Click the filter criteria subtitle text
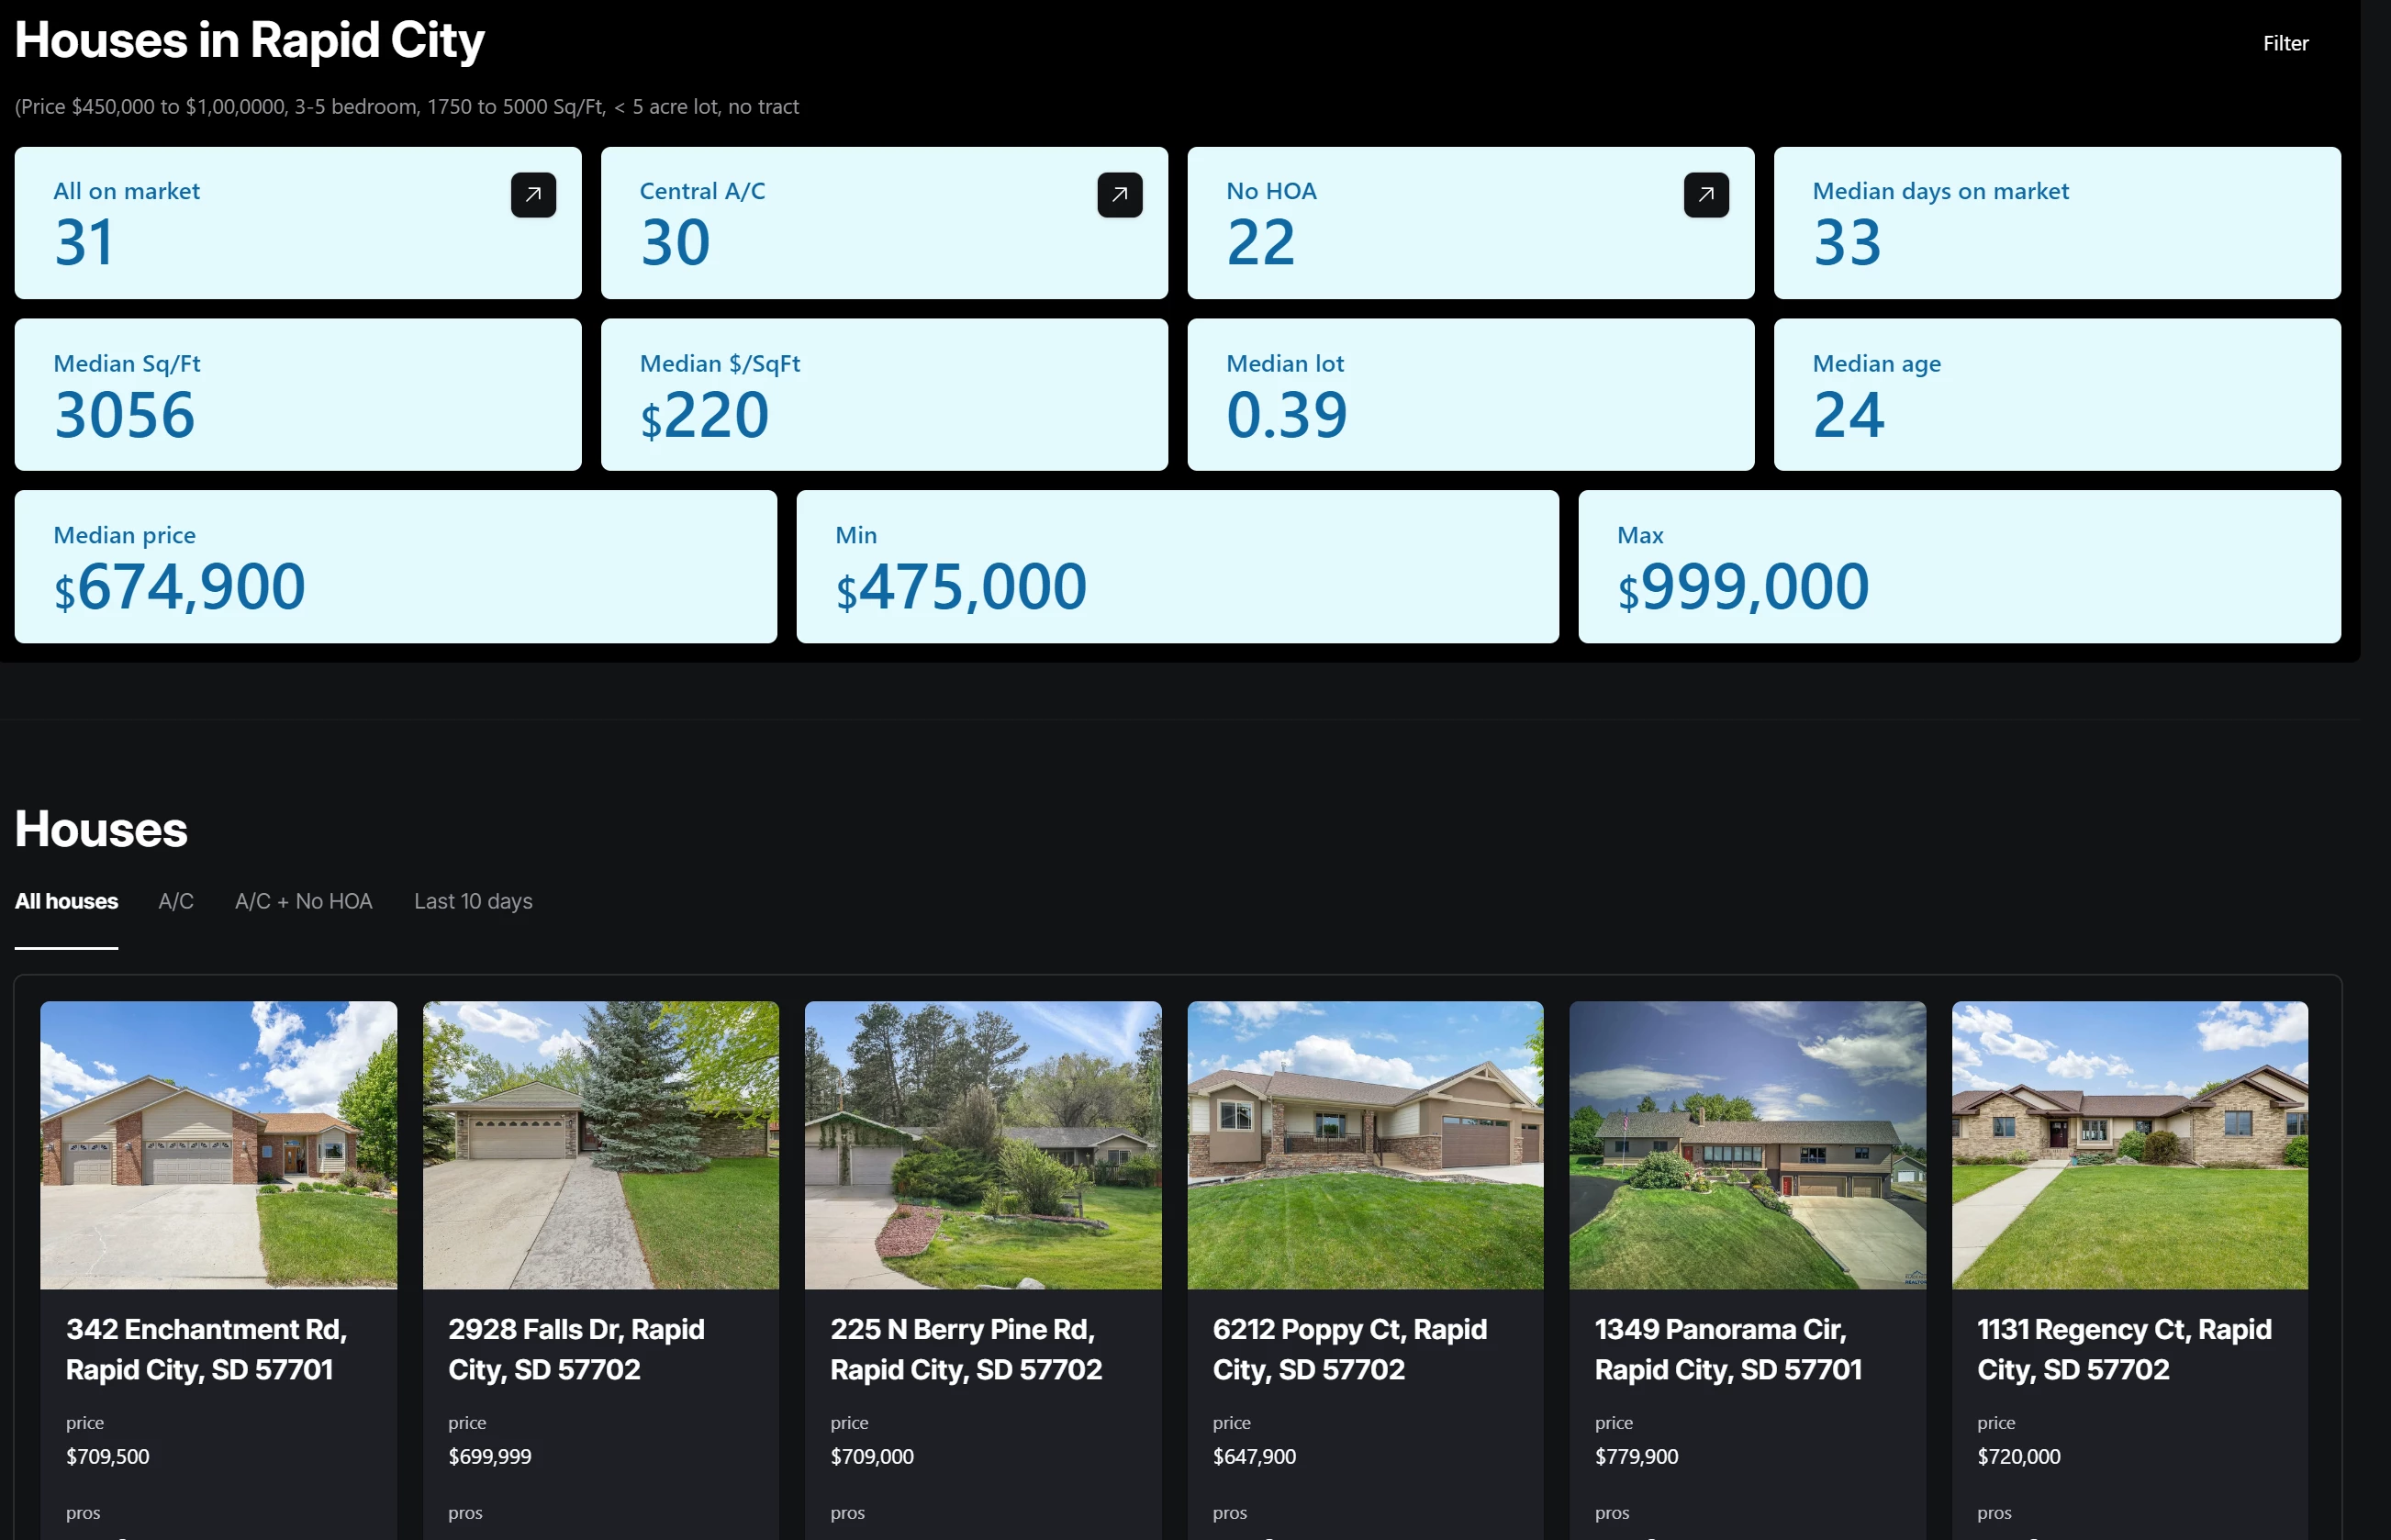This screenshot has width=2391, height=1540. 407,107
